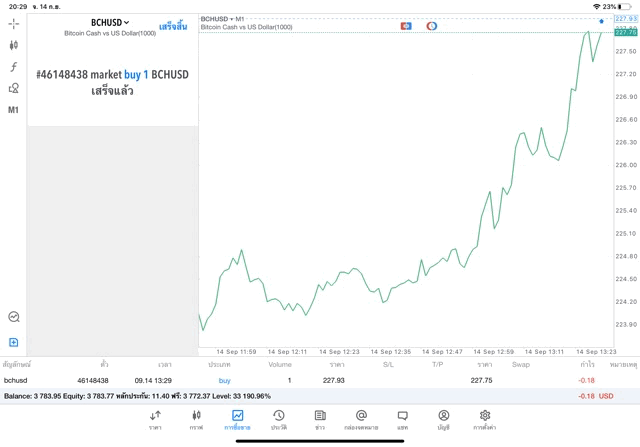640x447 pixels.
Task: Tap the Wi-Fi icon in status bar
Action: 597,7
